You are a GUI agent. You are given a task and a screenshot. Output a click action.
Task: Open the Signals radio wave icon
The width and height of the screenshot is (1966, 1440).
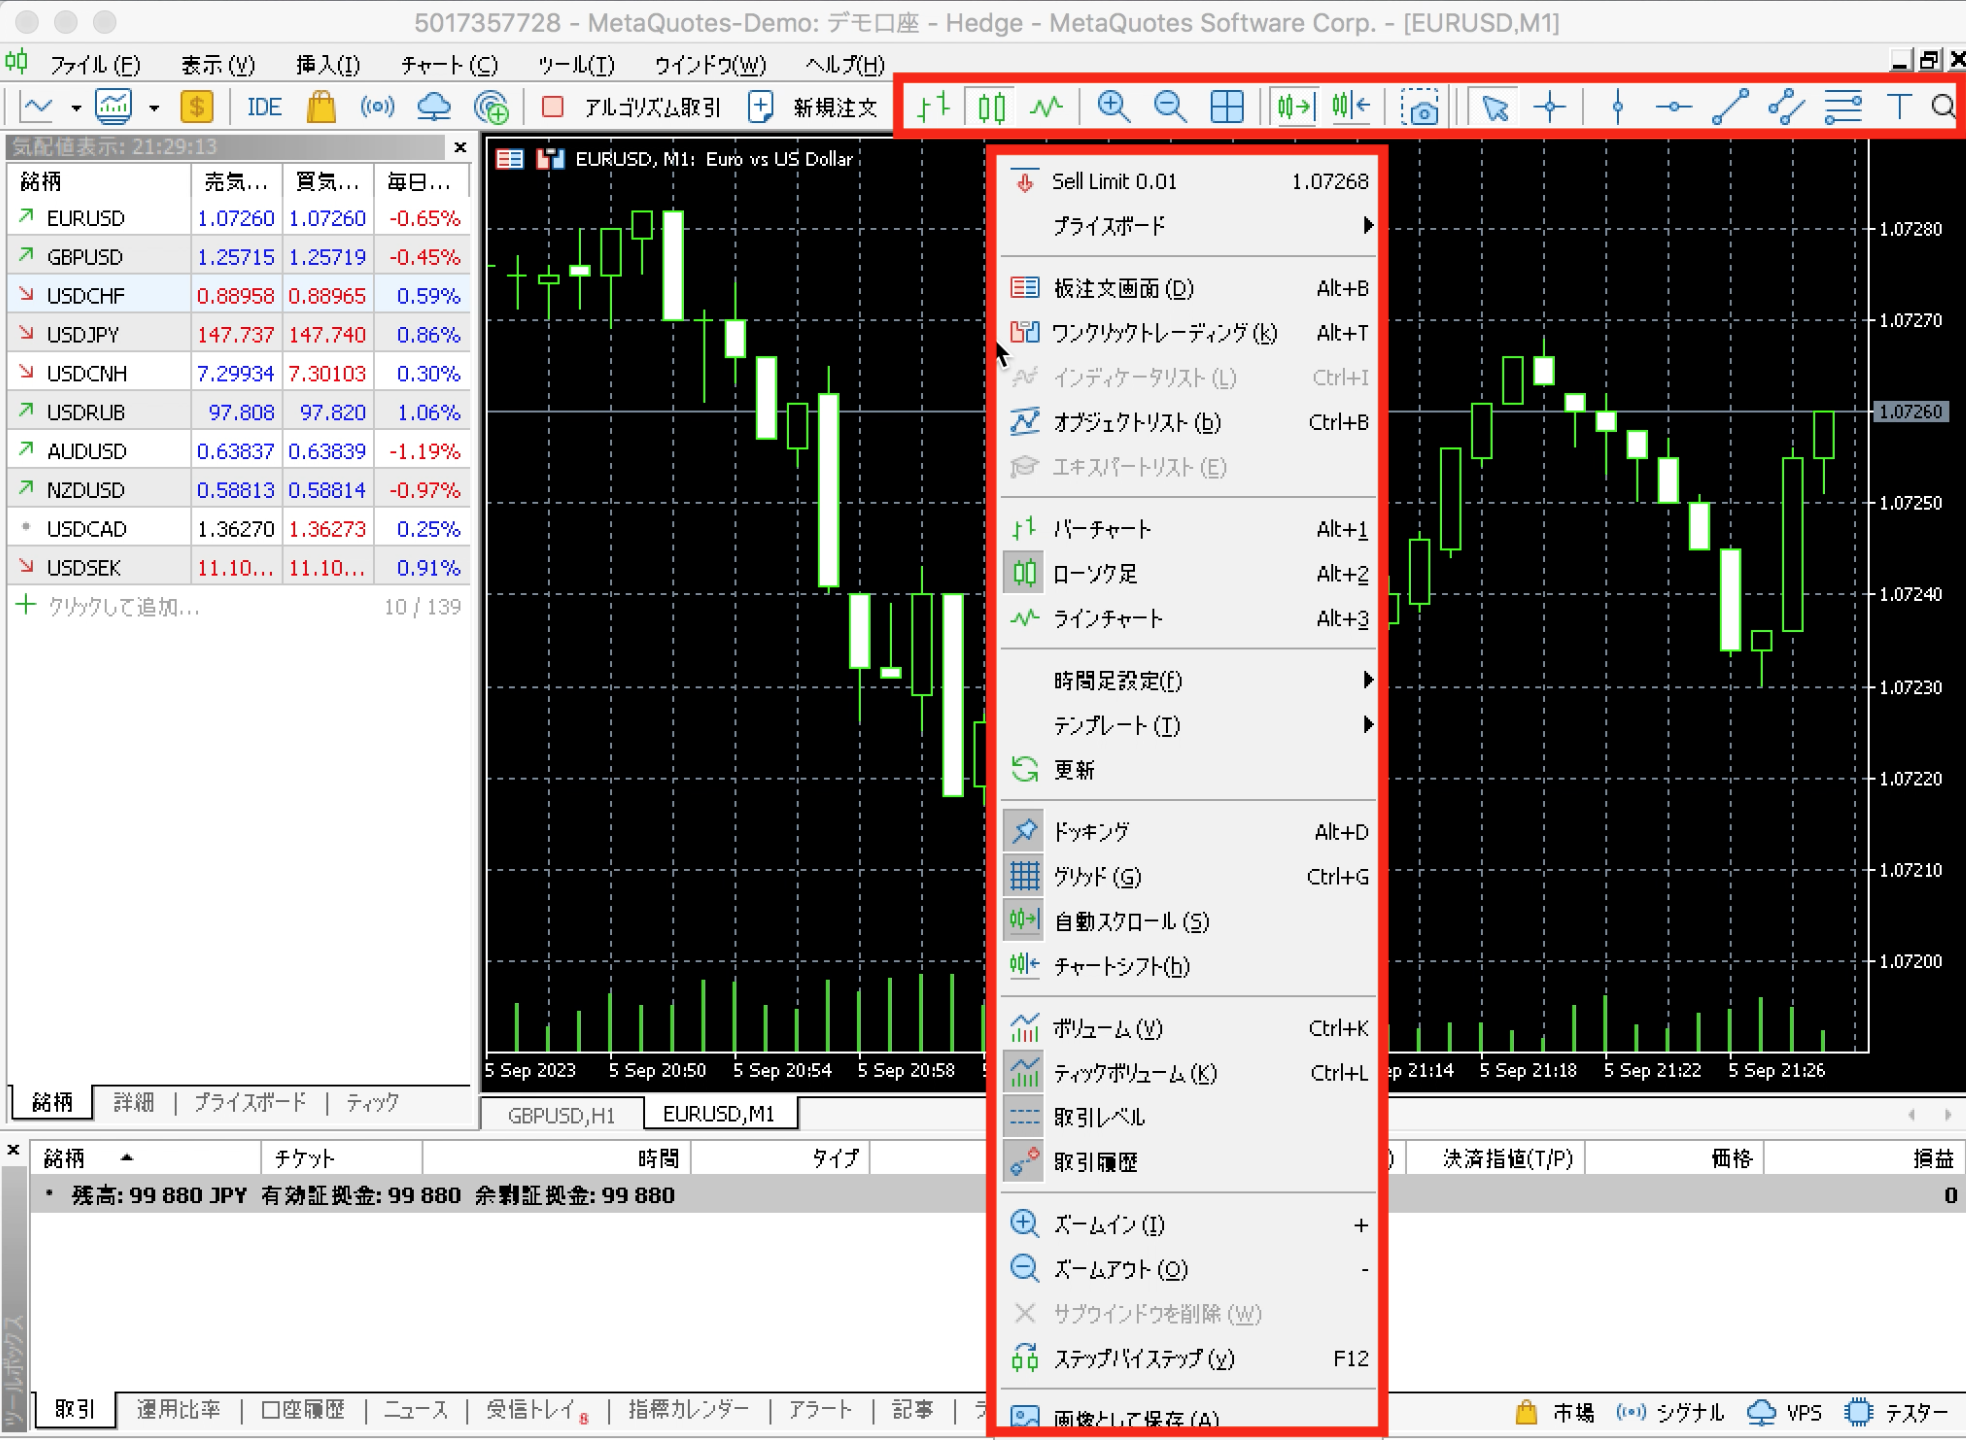(377, 106)
